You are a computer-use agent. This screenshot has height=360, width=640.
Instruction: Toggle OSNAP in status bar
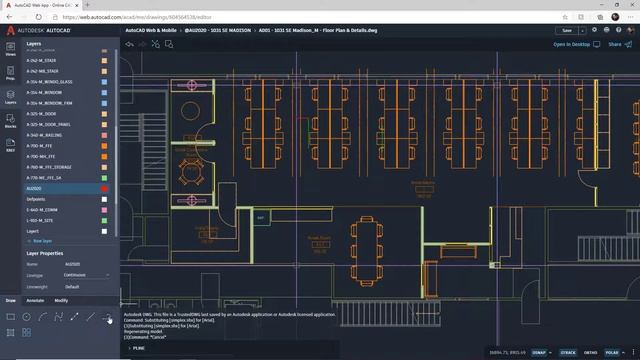(539, 353)
